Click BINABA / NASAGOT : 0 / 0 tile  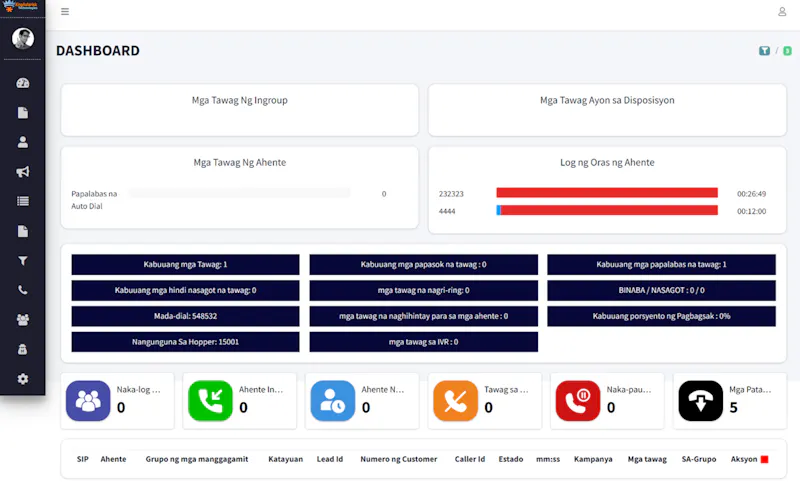click(x=661, y=290)
